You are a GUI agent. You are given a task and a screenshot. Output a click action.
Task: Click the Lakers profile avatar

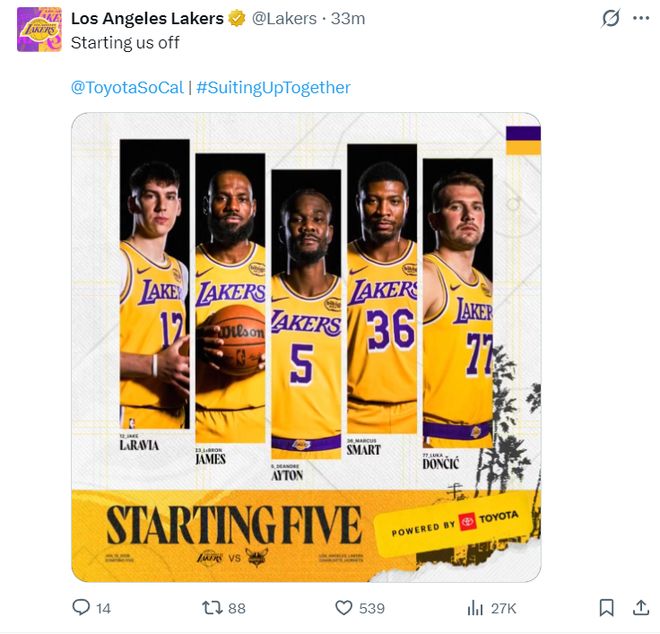pos(39,29)
